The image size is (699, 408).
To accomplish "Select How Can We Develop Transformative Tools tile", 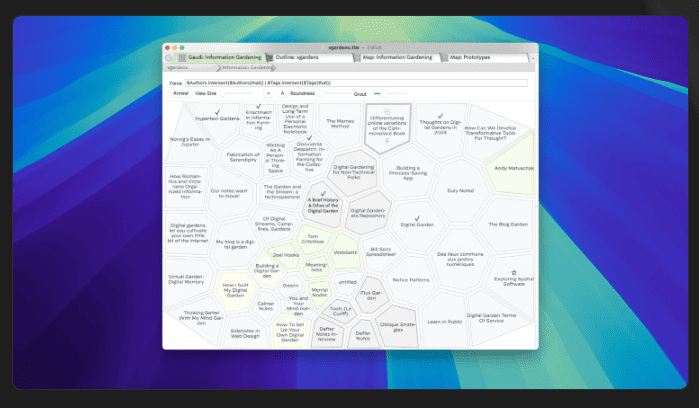I will [490, 133].
